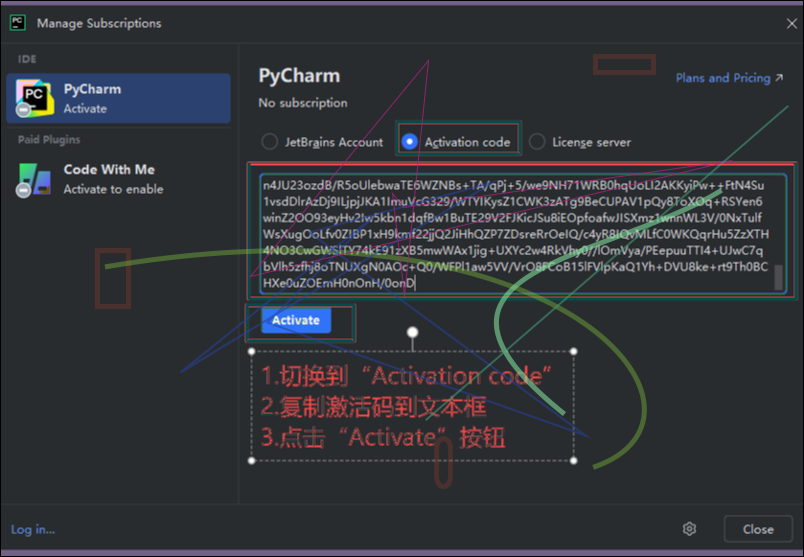Click the Log in... link

[x=33, y=529]
